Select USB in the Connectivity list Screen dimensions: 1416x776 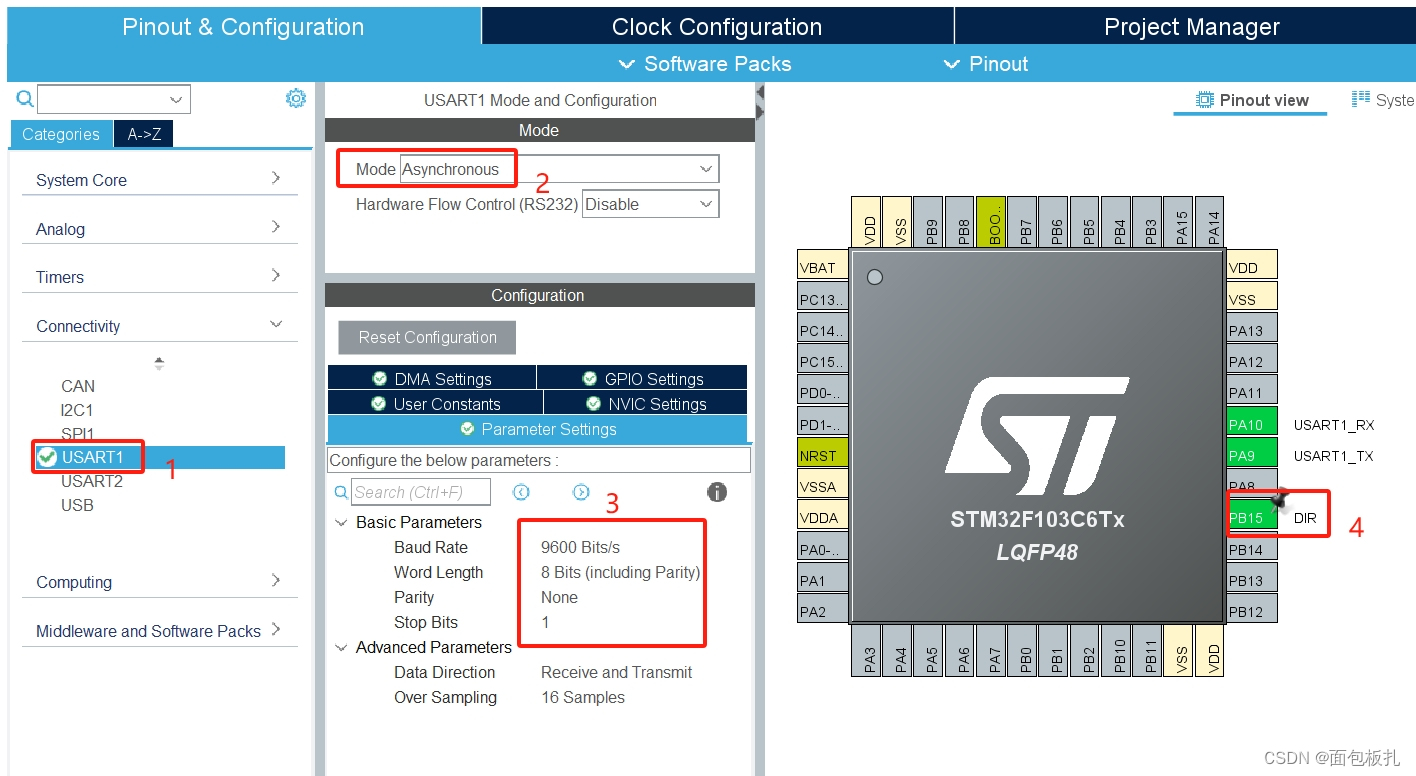77,505
